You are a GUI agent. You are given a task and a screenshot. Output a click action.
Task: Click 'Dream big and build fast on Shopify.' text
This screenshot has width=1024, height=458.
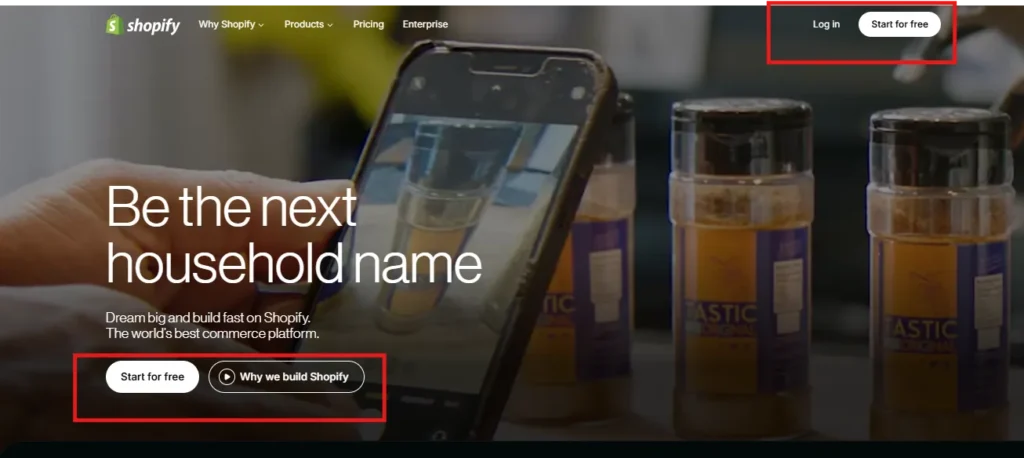tap(208, 318)
